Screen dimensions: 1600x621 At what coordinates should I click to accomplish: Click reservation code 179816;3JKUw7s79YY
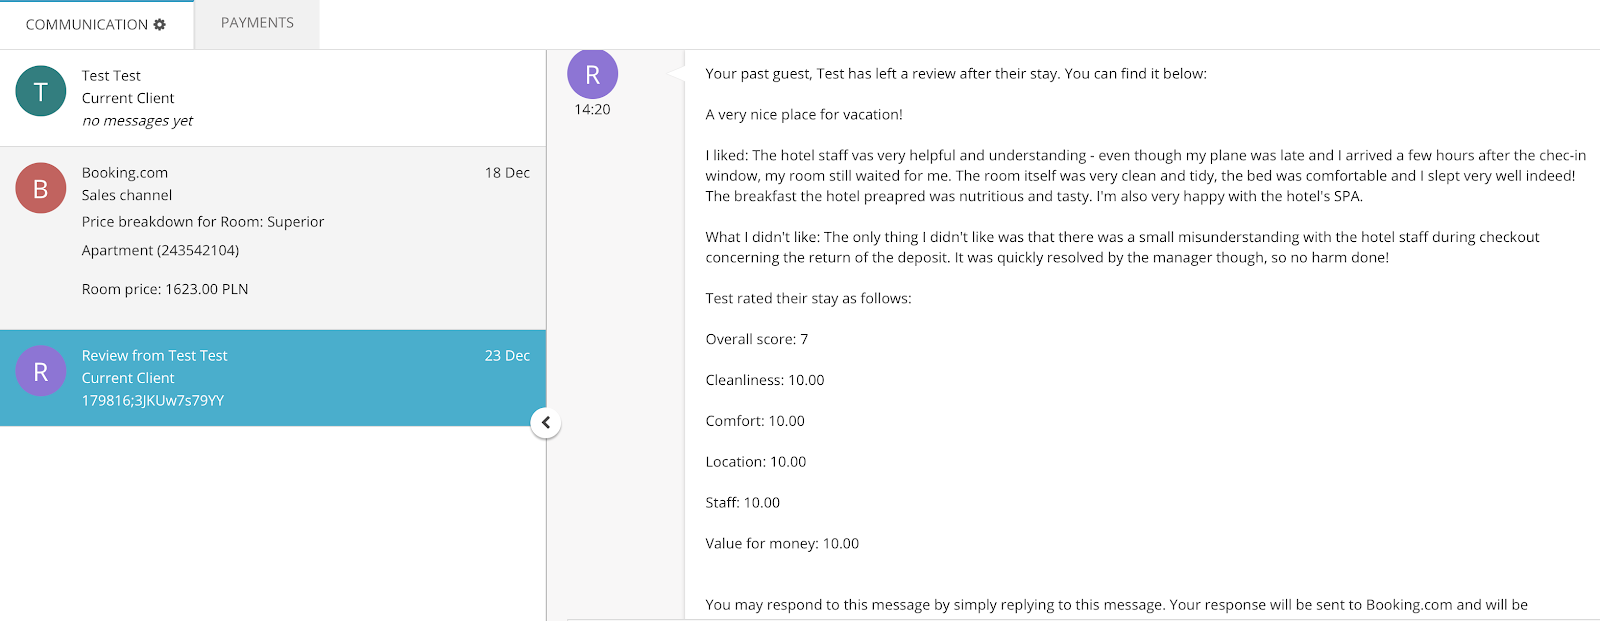pyautogui.click(x=153, y=401)
